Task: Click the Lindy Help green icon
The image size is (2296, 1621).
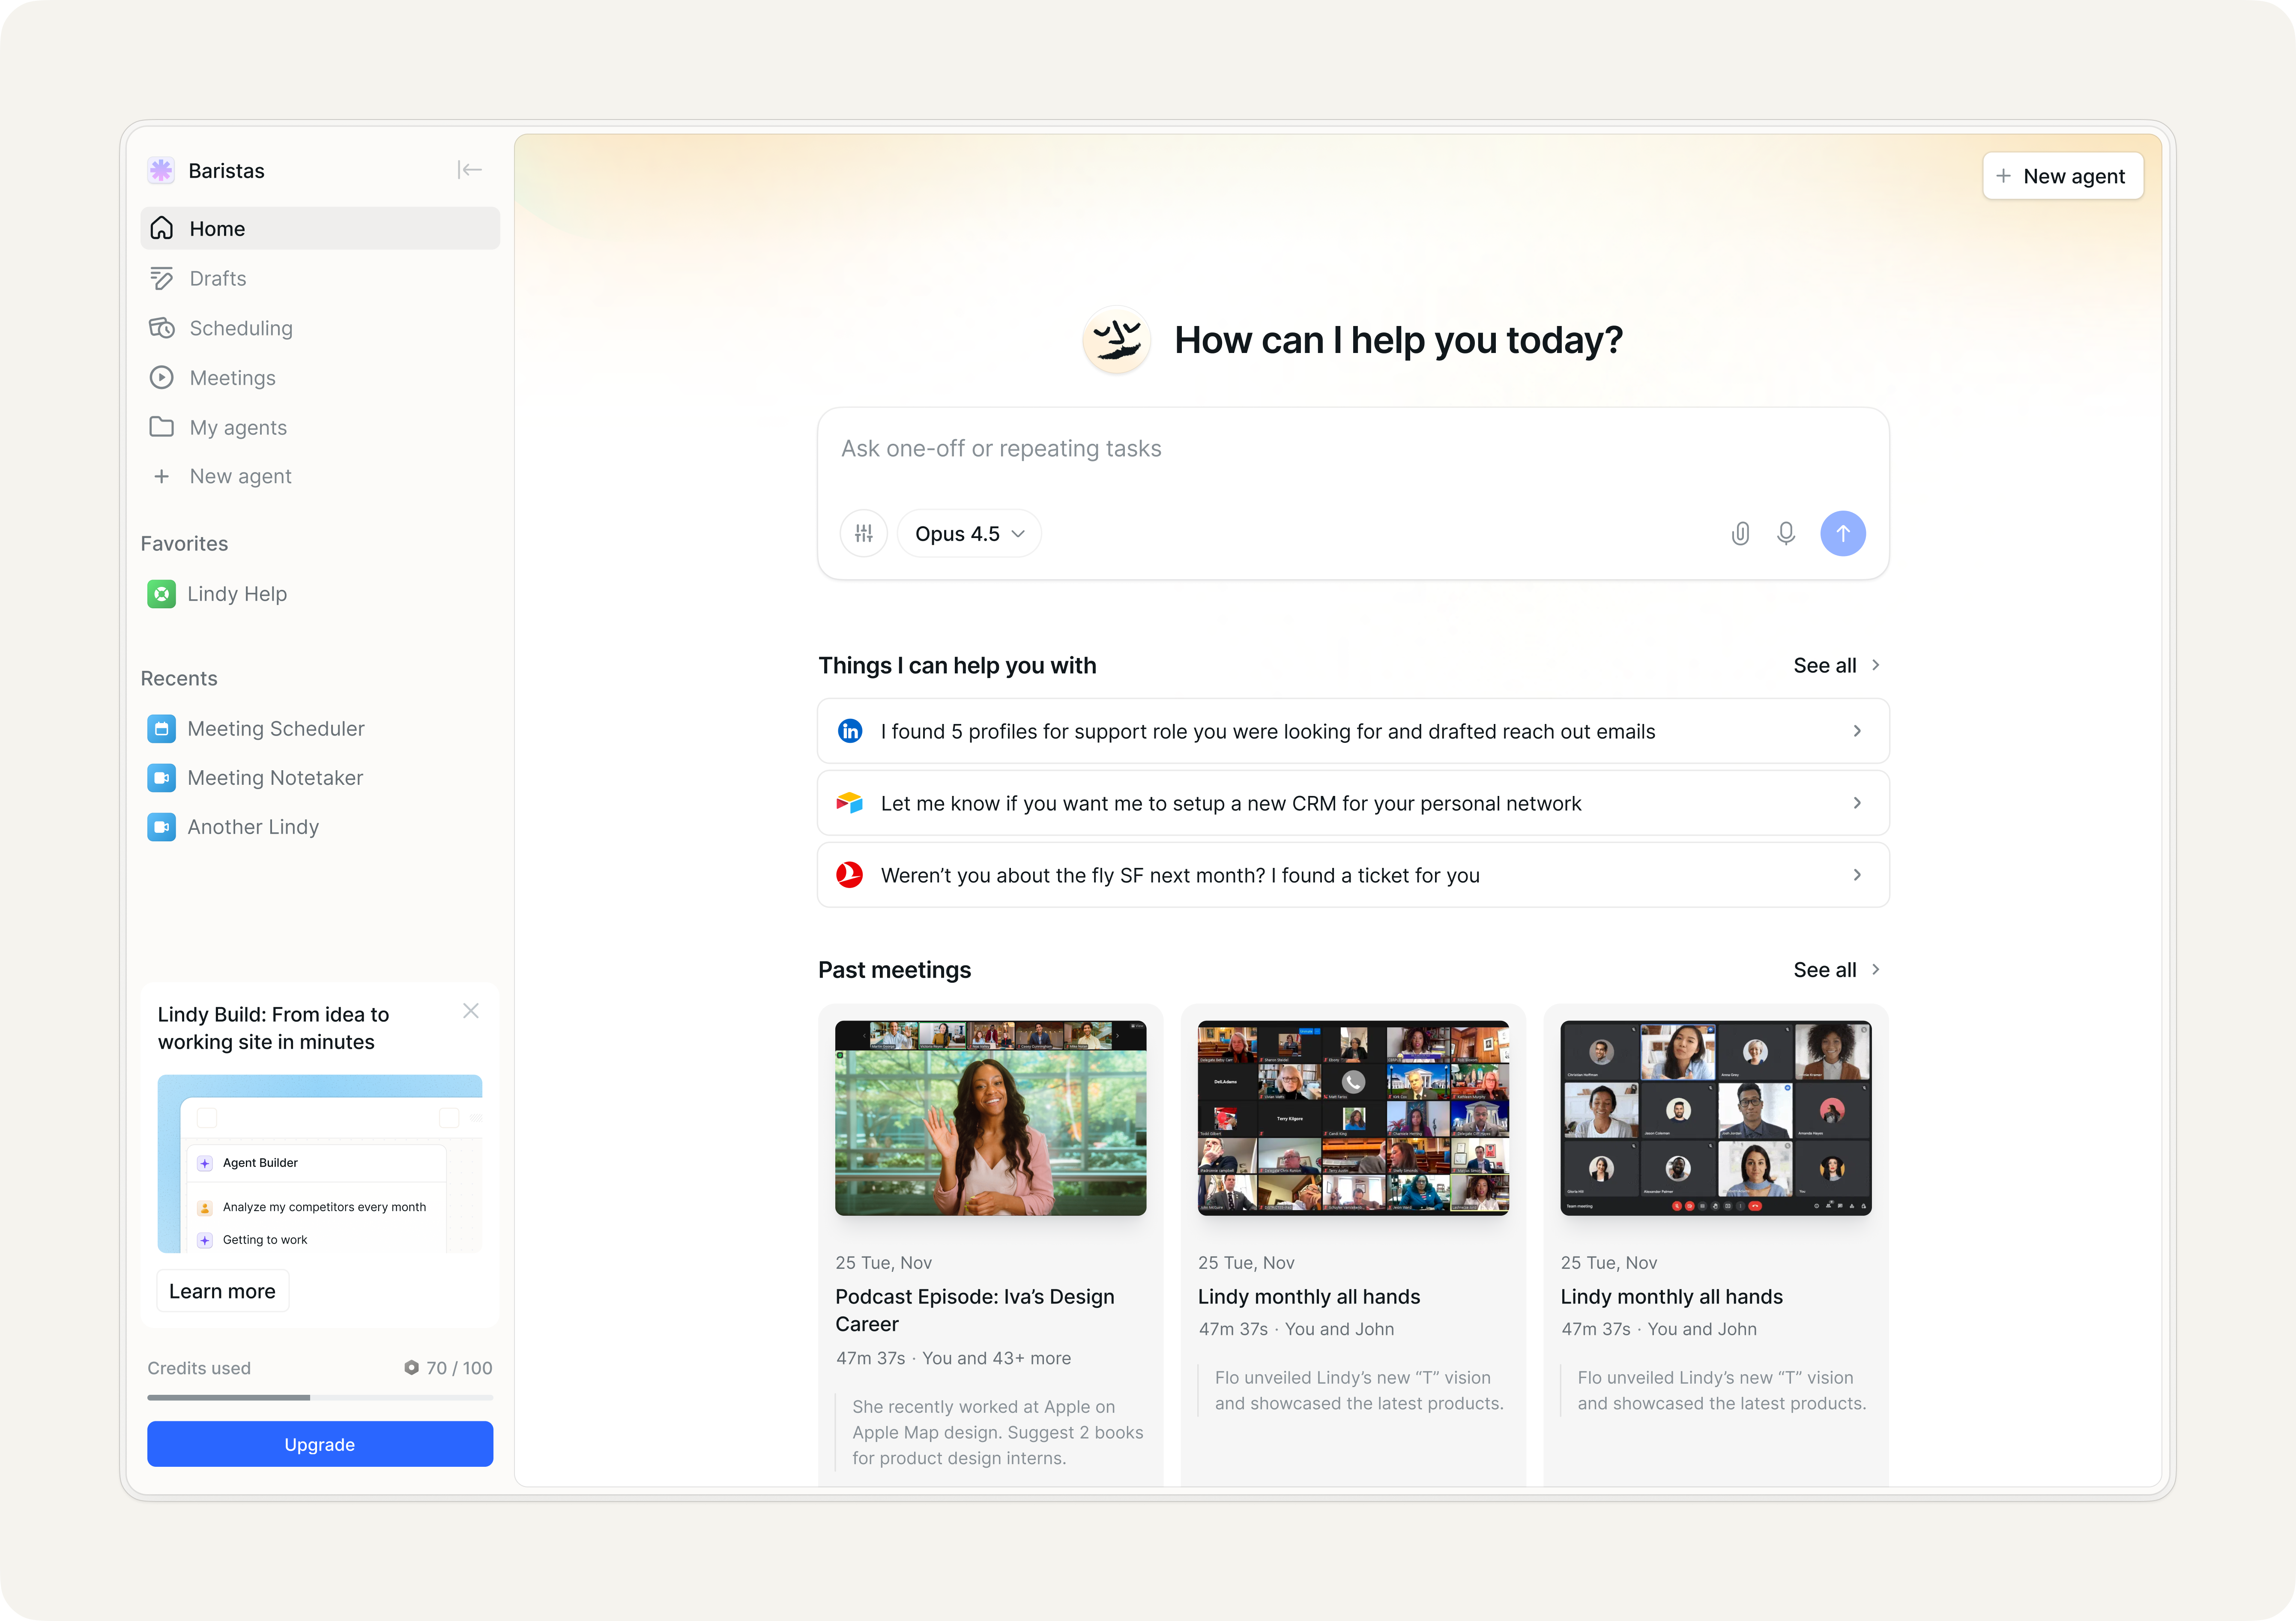Action: click(161, 594)
